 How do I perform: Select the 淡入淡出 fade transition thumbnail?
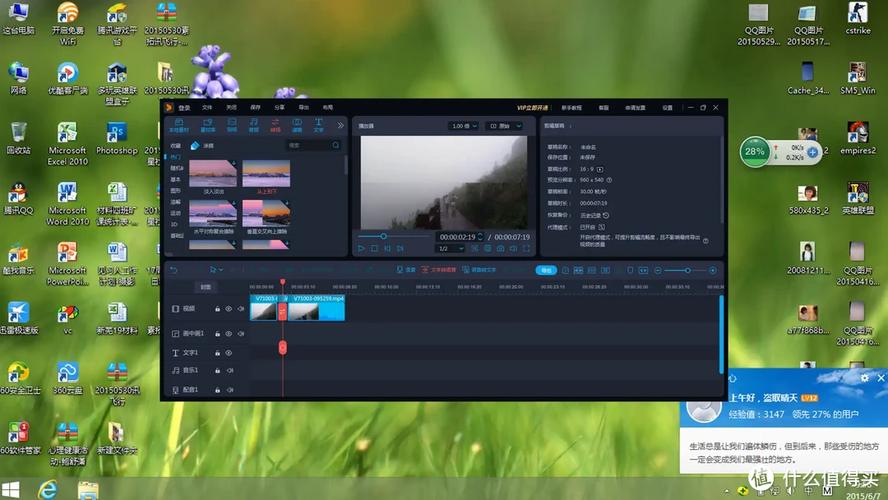tap(213, 174)
